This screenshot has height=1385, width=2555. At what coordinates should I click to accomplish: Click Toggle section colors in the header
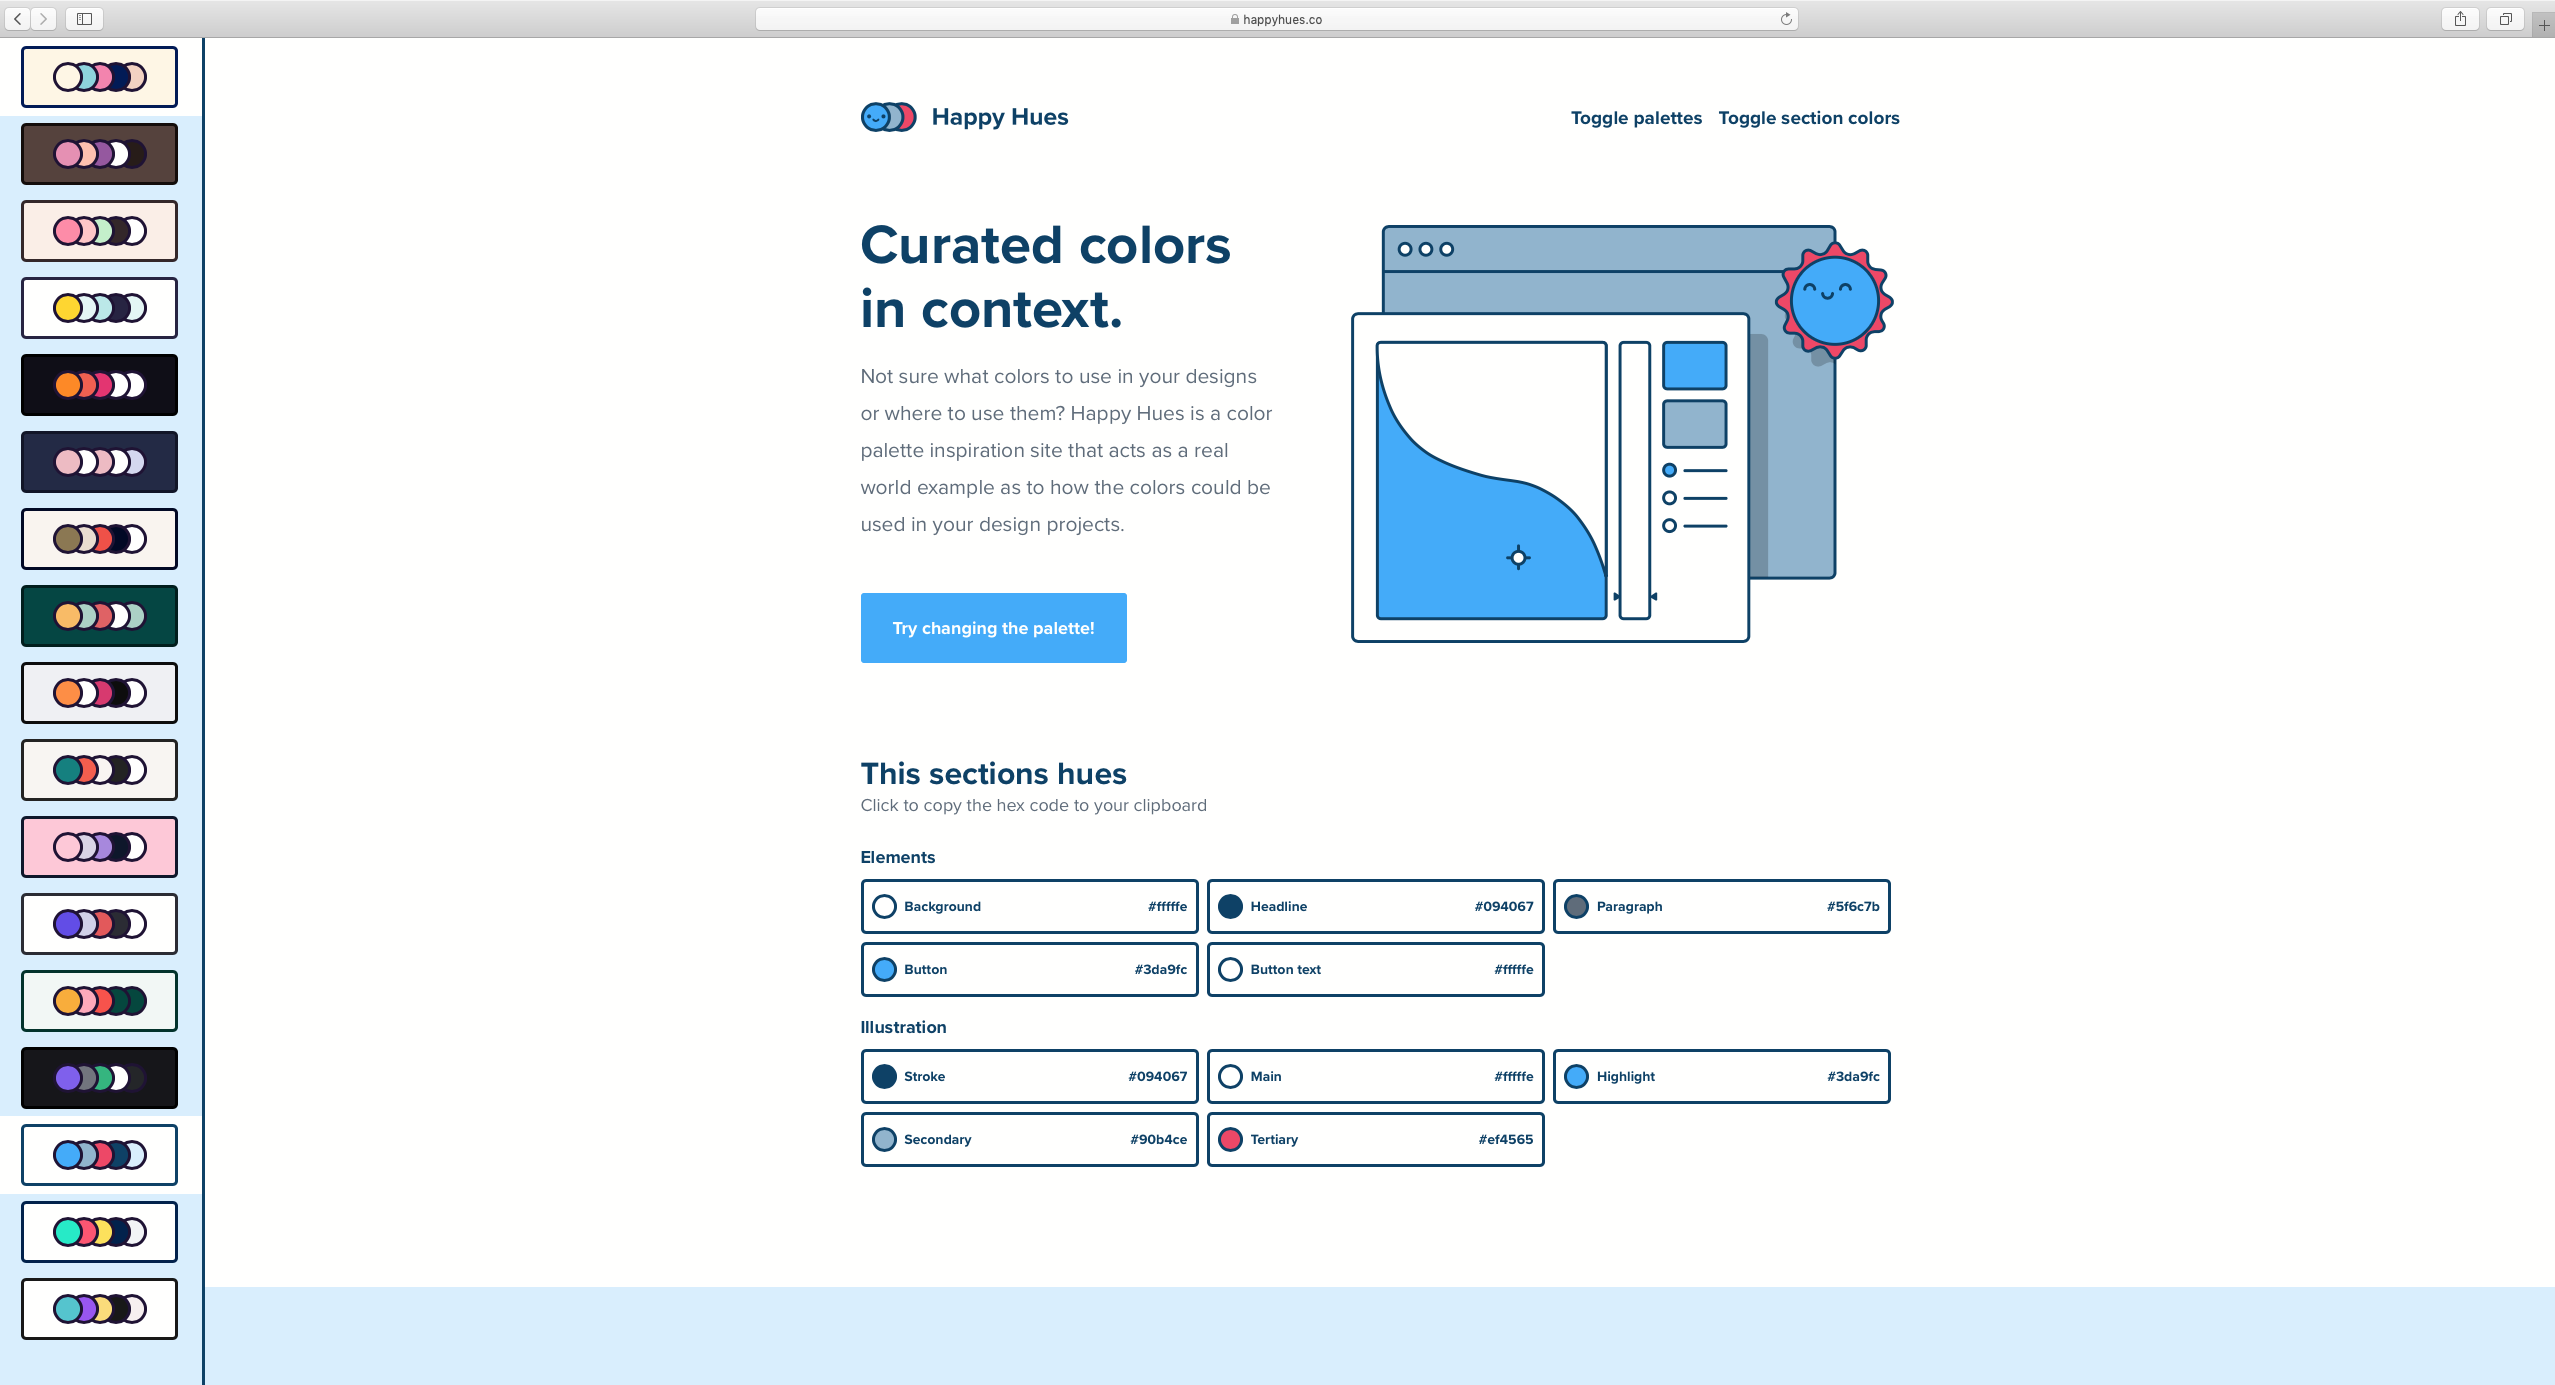point(1808,117)
